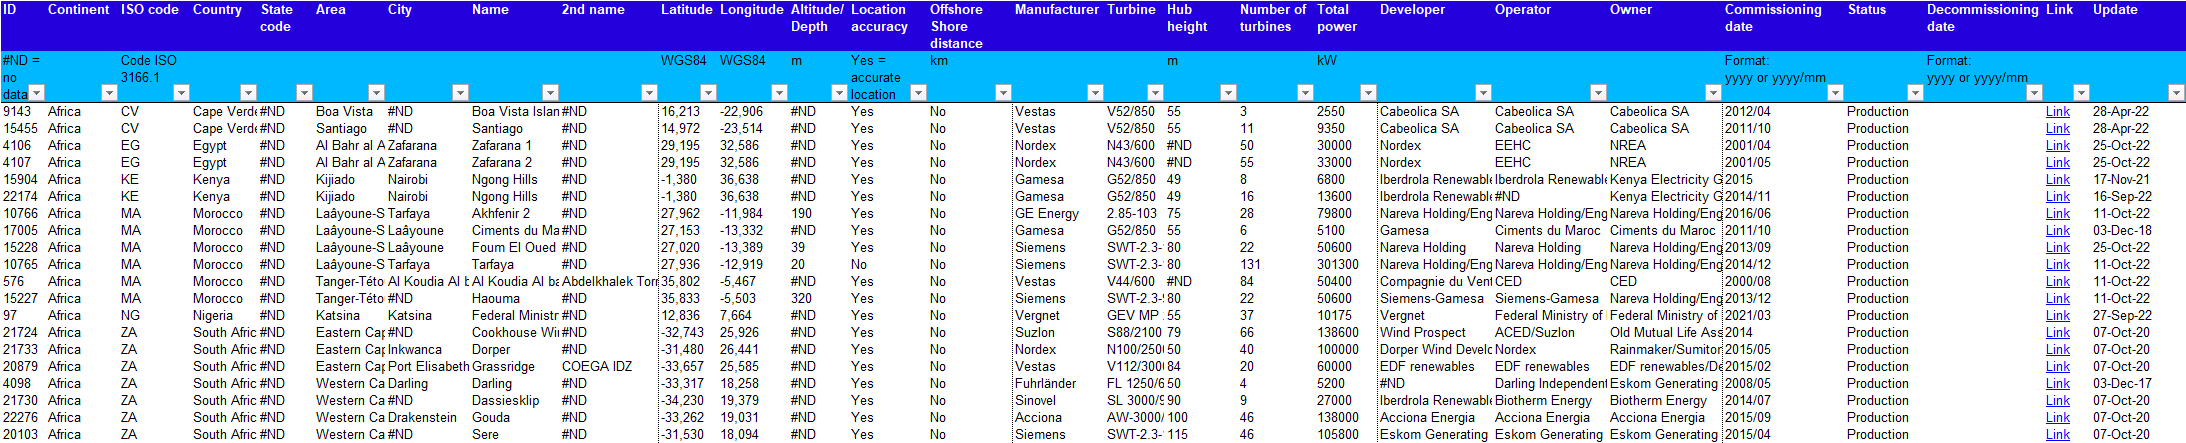Select location accuracy cell 'No' for Tarfaya
This screenshot has height=443, width=2186.
click(x=887, y=264)
